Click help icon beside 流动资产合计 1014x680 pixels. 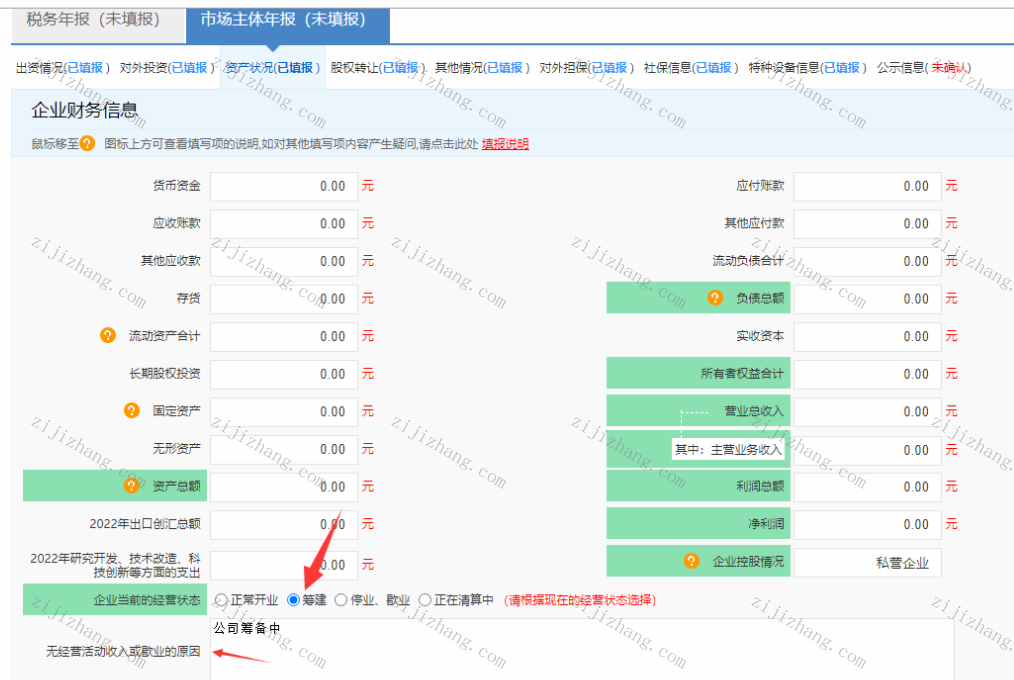click(x=108, y=335)
